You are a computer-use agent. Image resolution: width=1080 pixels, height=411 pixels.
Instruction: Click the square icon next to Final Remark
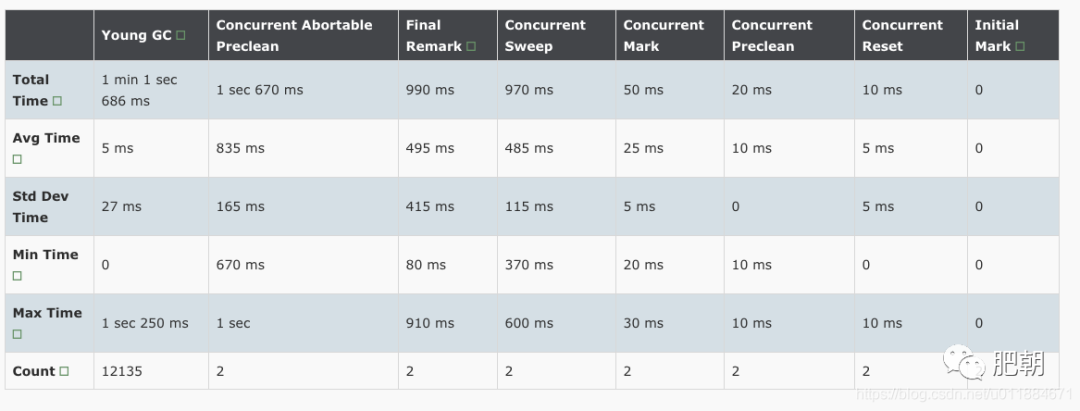pos(471,46)
